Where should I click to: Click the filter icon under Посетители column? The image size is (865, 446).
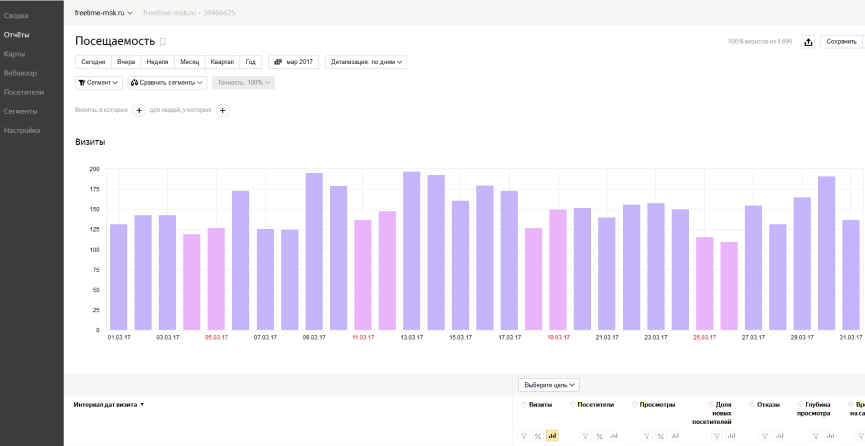tap(586, 436)
